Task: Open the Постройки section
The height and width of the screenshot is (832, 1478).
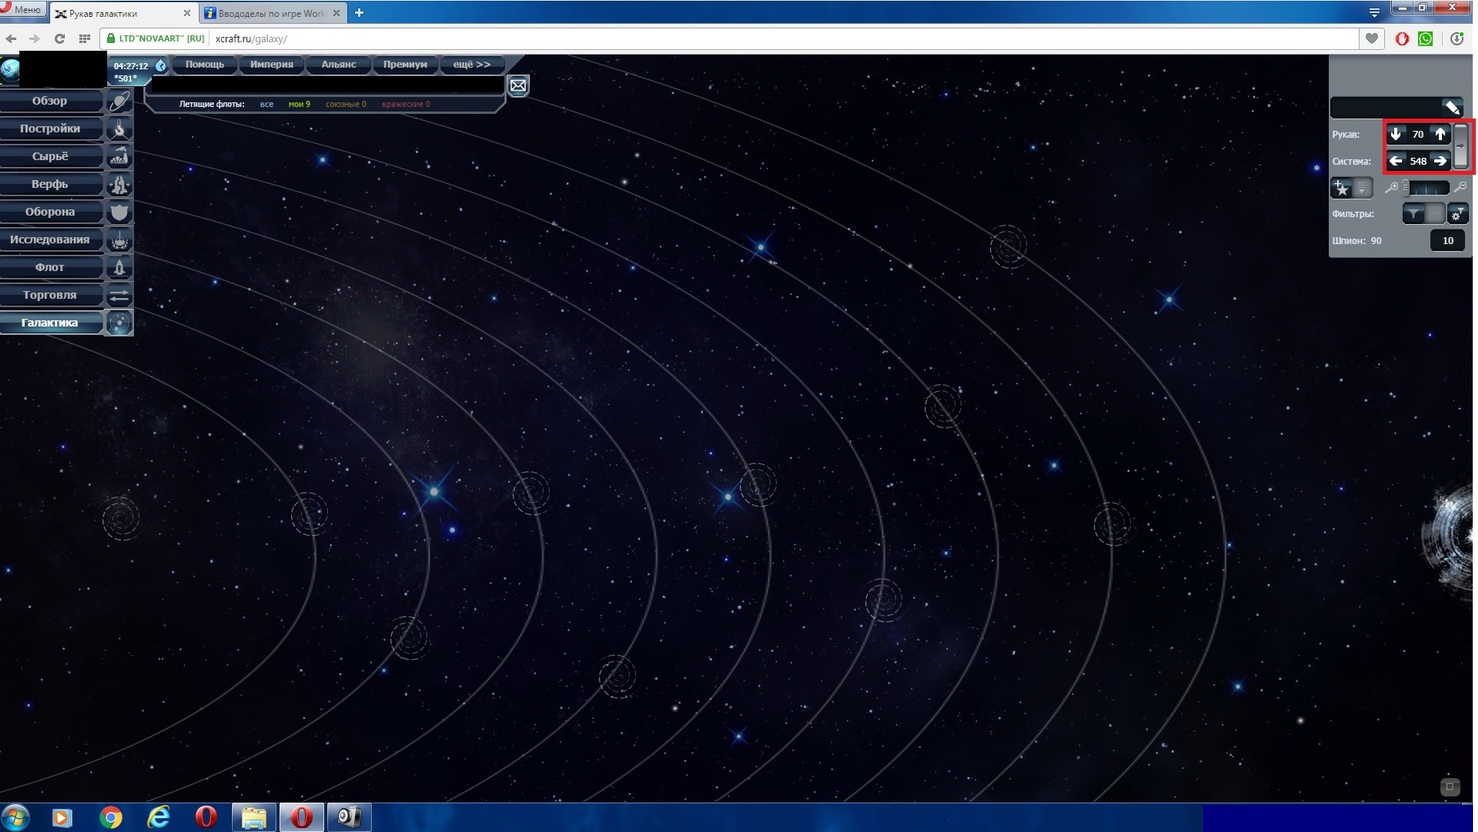Action: [x=50, y=129]
